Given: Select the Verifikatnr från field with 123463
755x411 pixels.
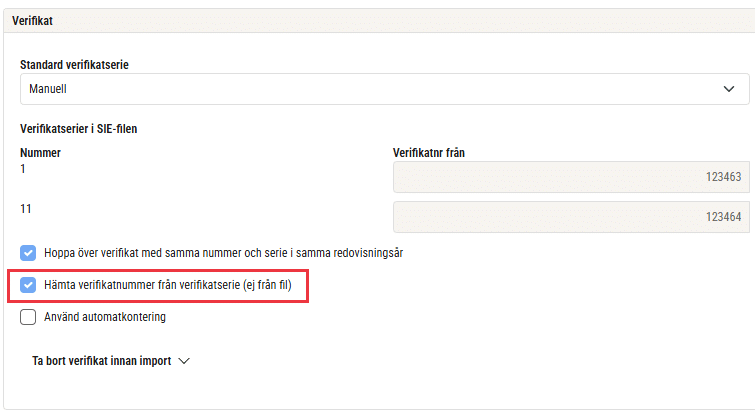Looking at the screenshot, I should pyautogui.click(x=571, y=177).
